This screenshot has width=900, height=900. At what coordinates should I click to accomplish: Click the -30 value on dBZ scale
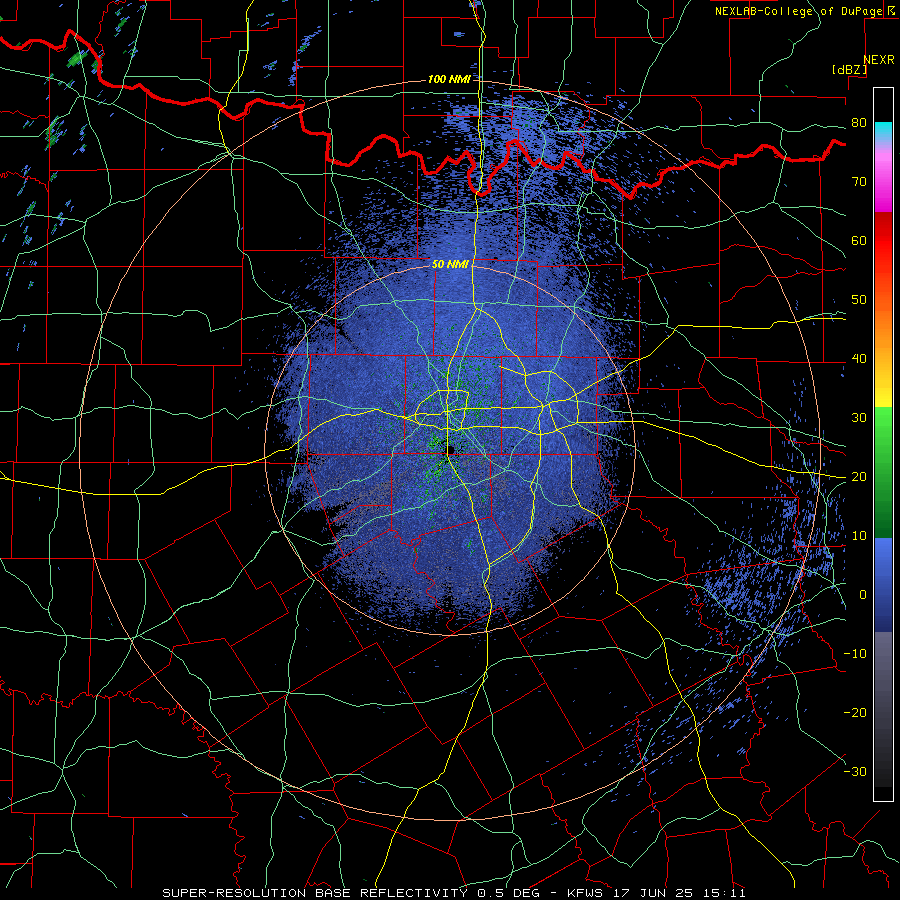coord(855,771)
